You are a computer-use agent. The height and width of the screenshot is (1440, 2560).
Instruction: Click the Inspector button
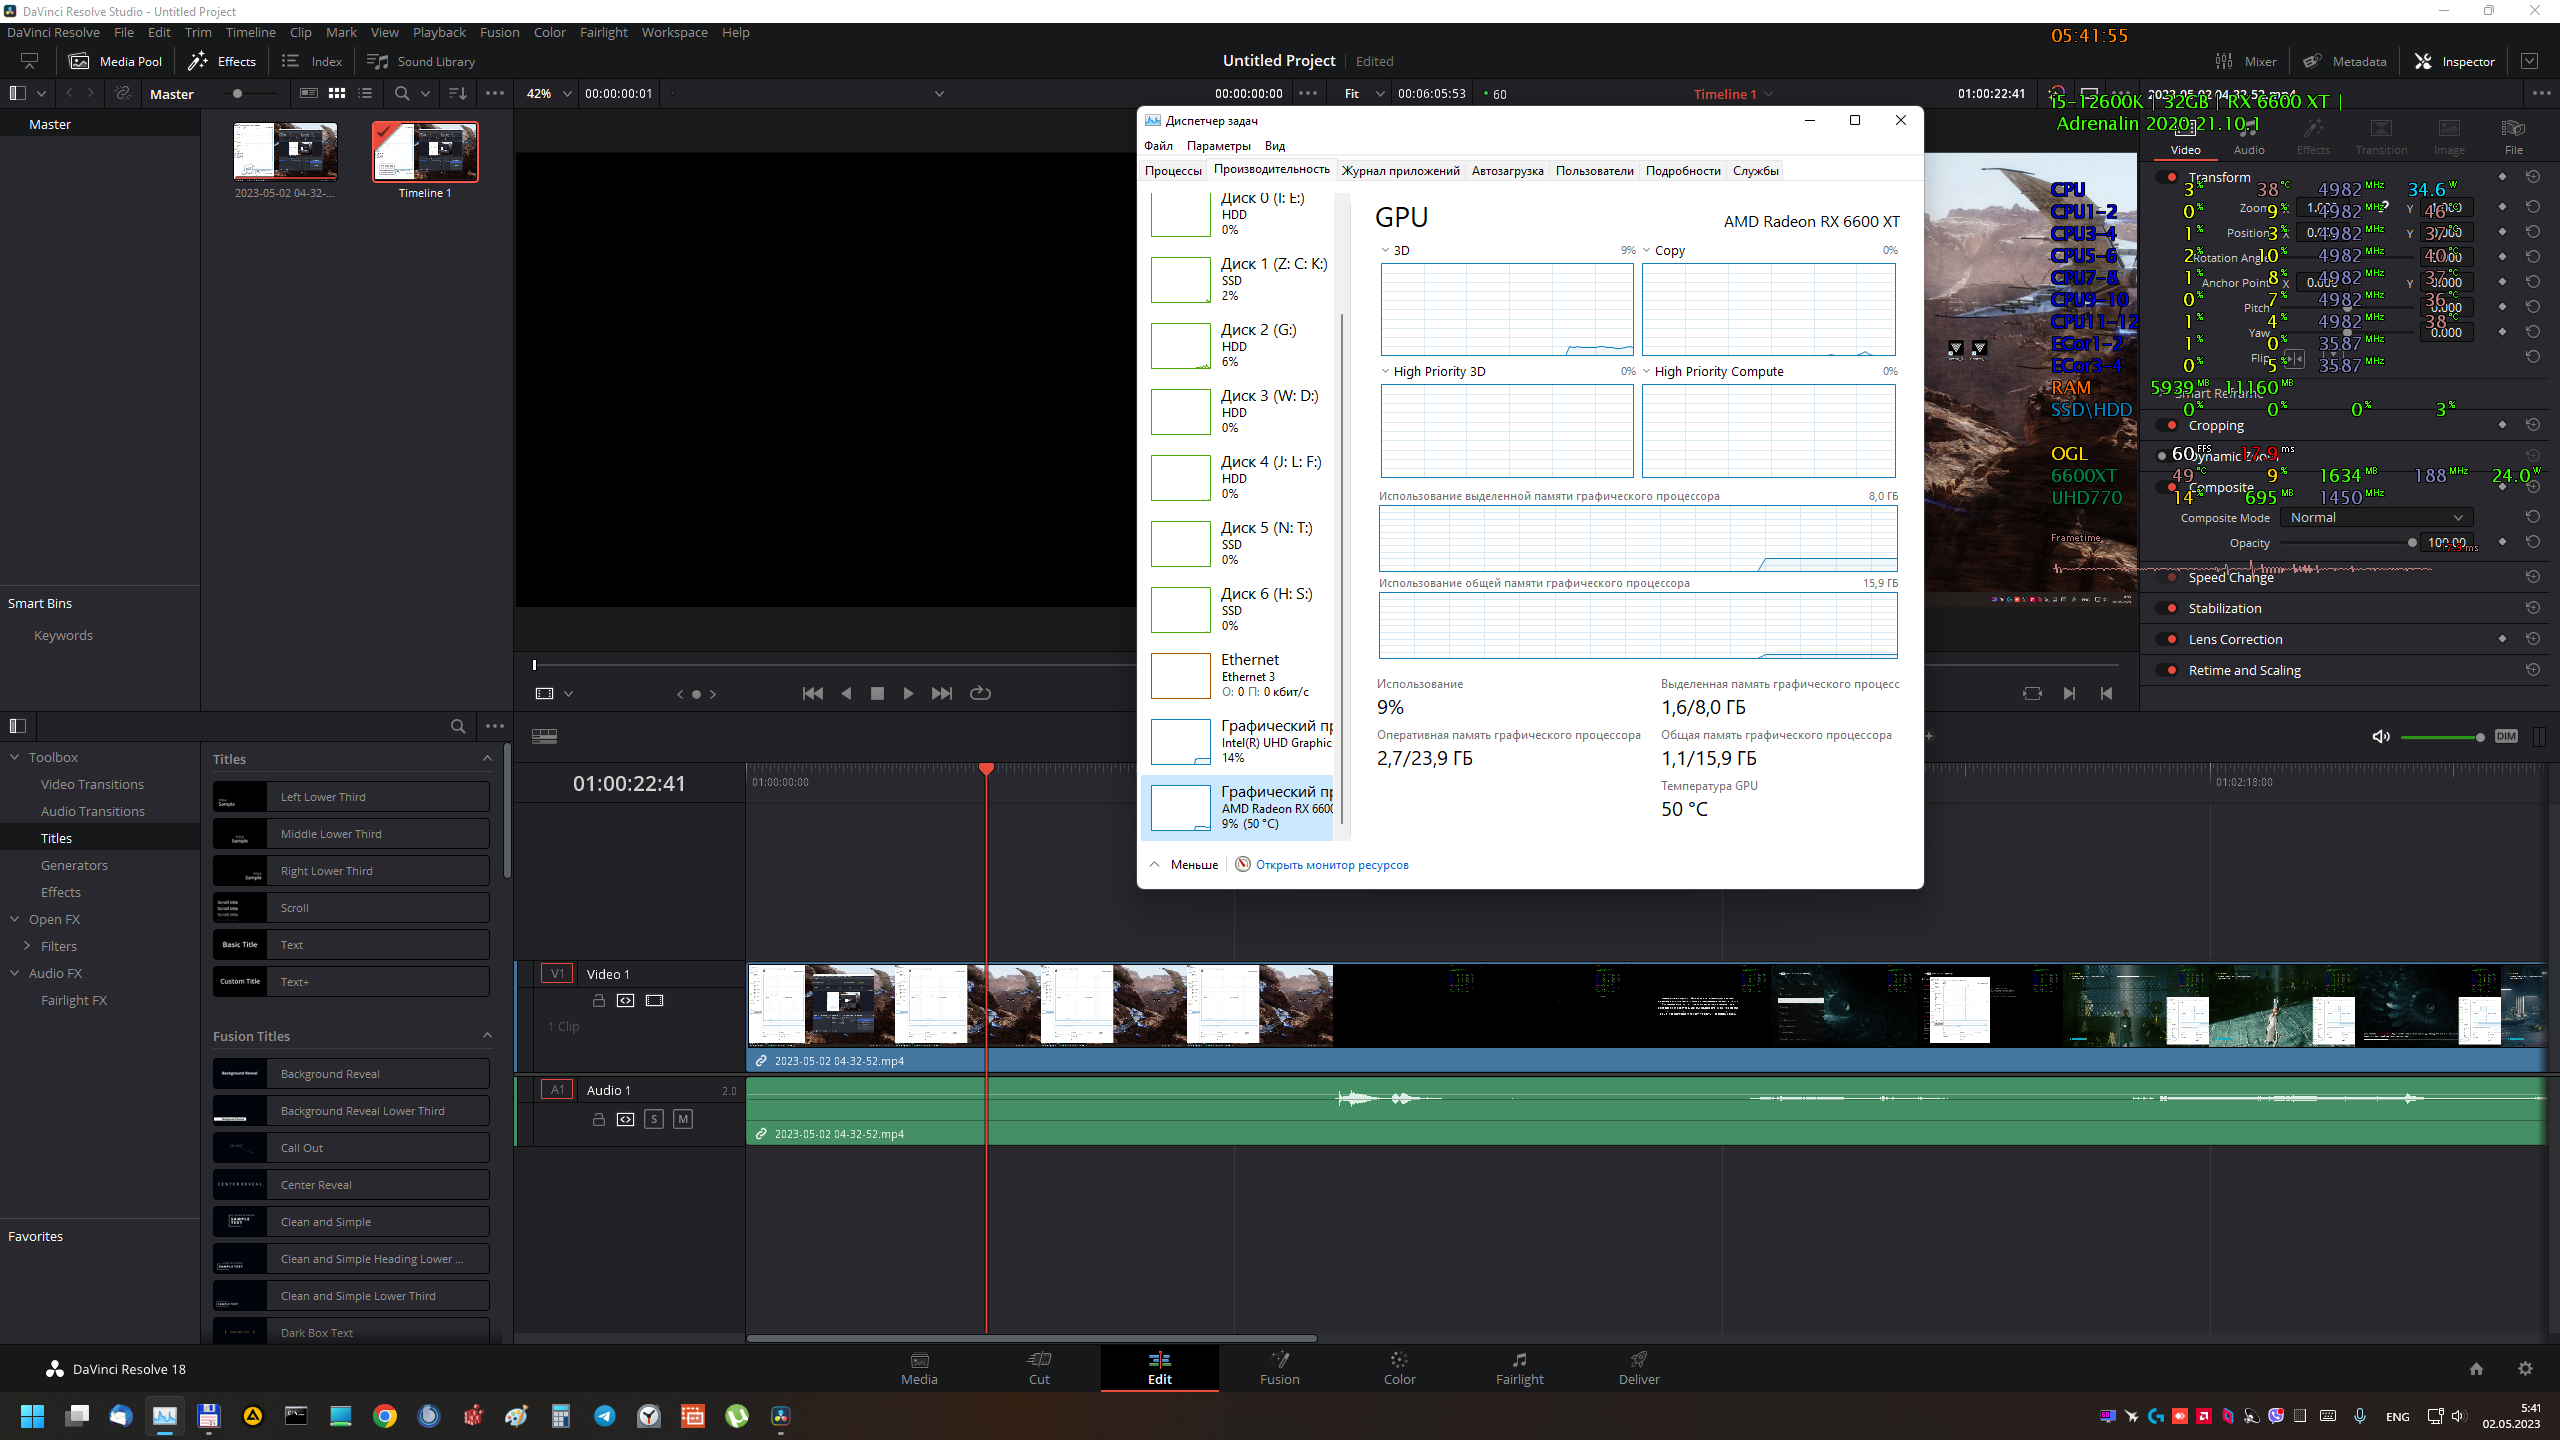[x=2455, y=61]
